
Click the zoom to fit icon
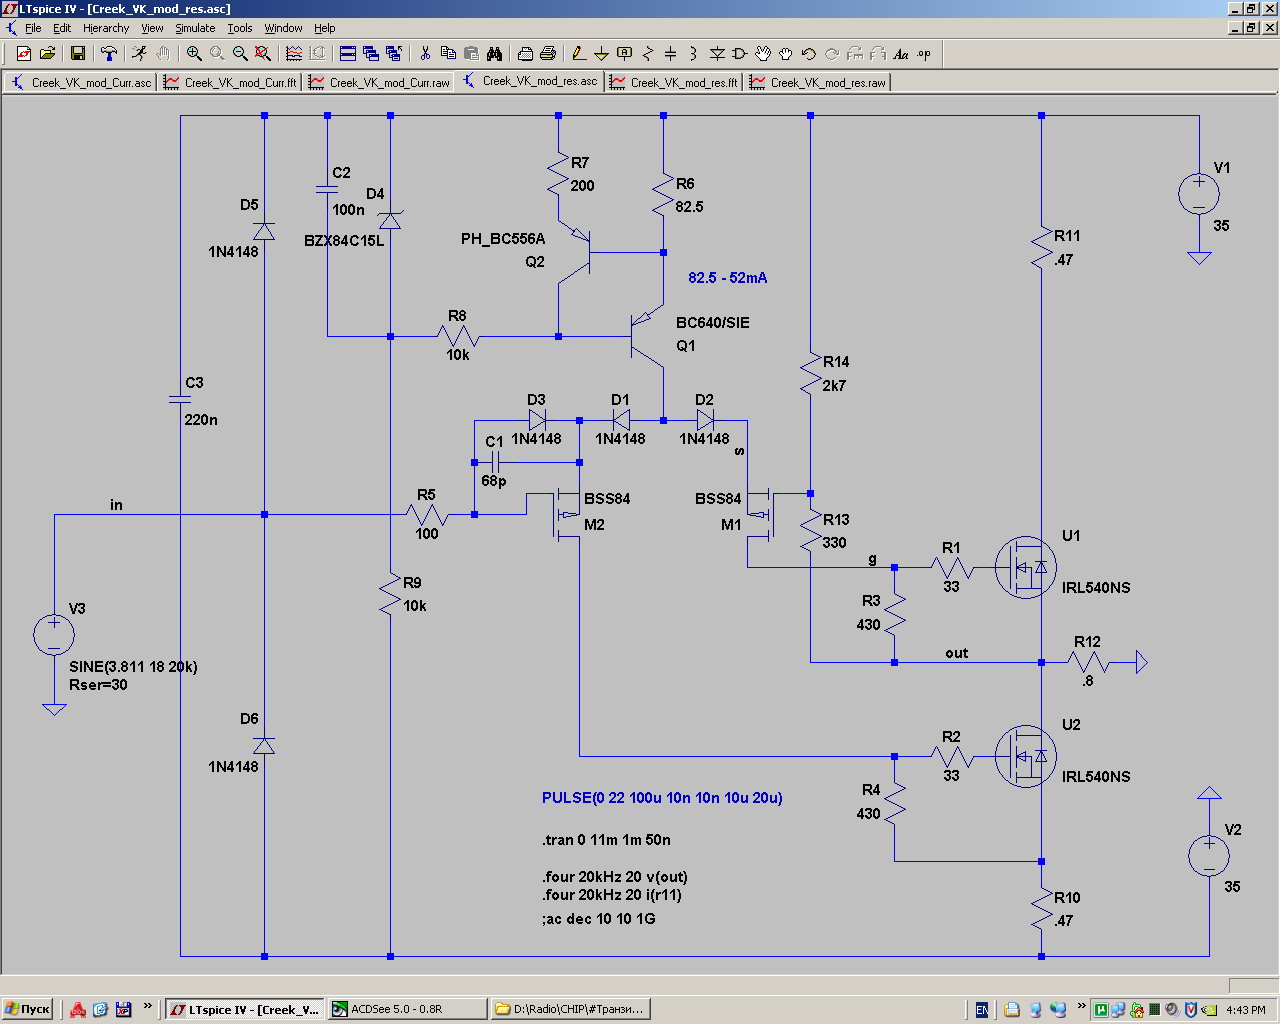(x=262, y=54)
